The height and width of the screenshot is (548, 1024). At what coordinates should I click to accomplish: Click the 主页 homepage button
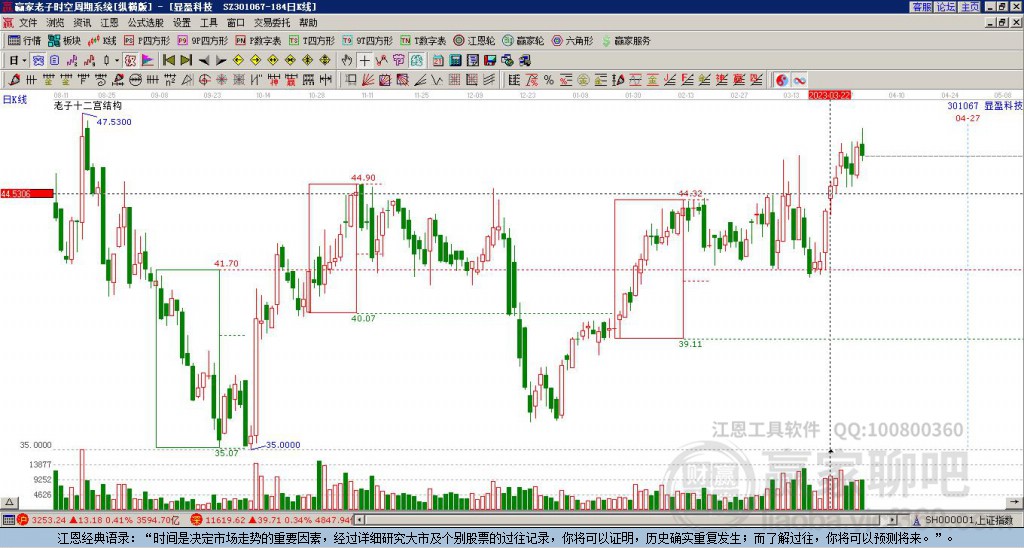(970, 7)
